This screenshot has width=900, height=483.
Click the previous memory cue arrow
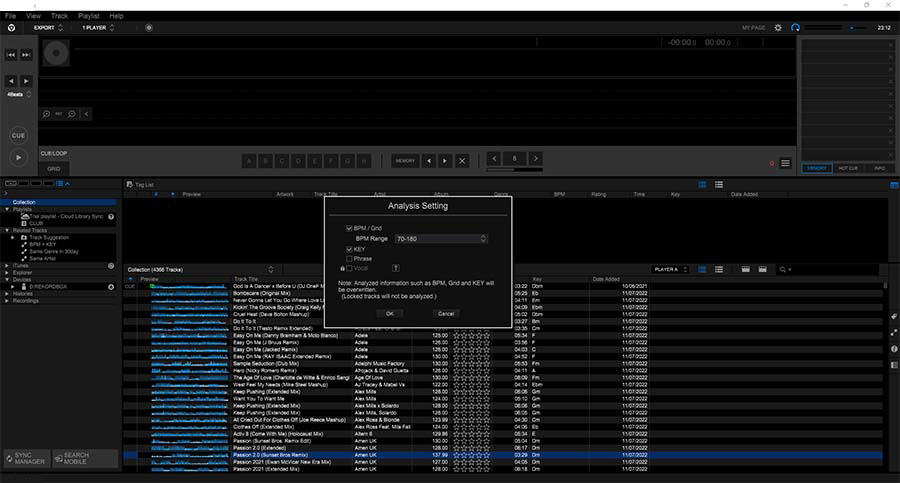click(x=429, y=161)
